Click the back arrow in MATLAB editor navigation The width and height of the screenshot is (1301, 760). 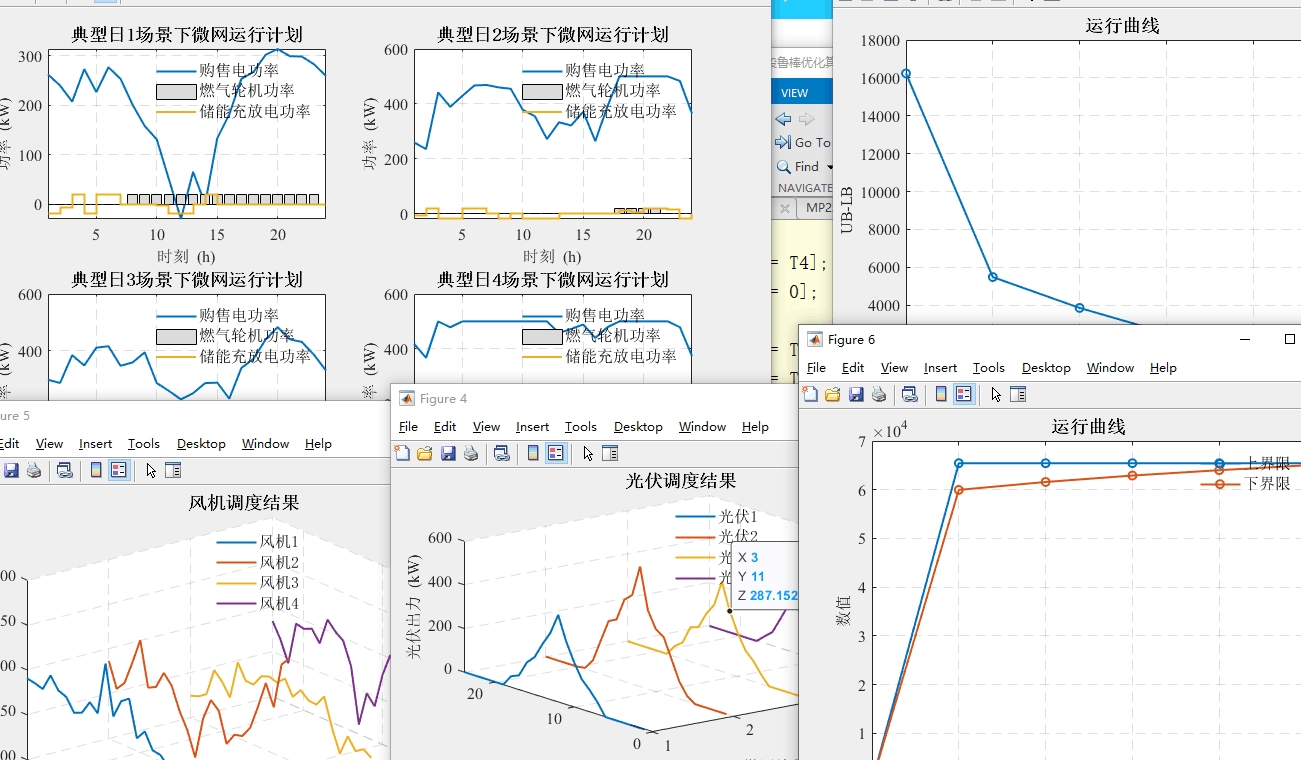coord(783,119)
